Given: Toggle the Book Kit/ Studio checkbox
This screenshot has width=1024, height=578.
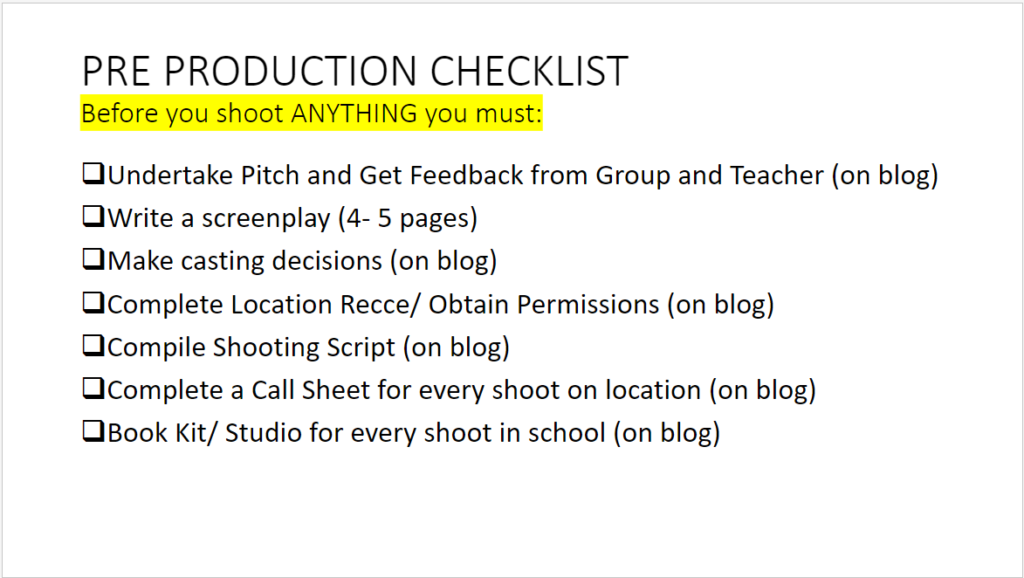Looking at the screenshot, I should [93, 432].
